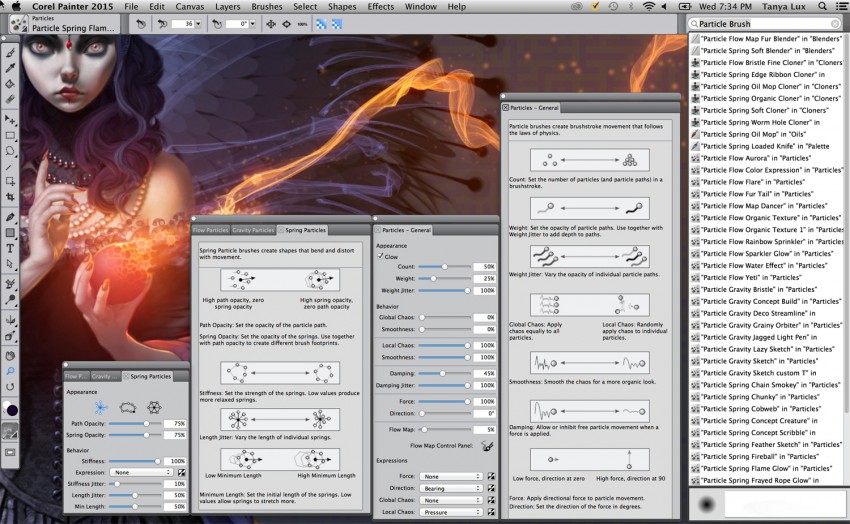The width and height of the screenshot is (850, 524).
Task: Select the paper selector in the toolbox
Action: click(x=10, y=432)
